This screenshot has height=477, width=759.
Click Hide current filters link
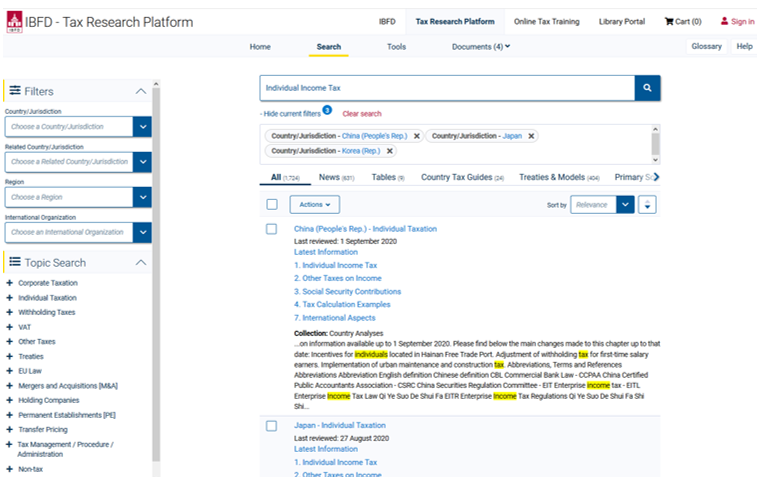pos(292,114)
